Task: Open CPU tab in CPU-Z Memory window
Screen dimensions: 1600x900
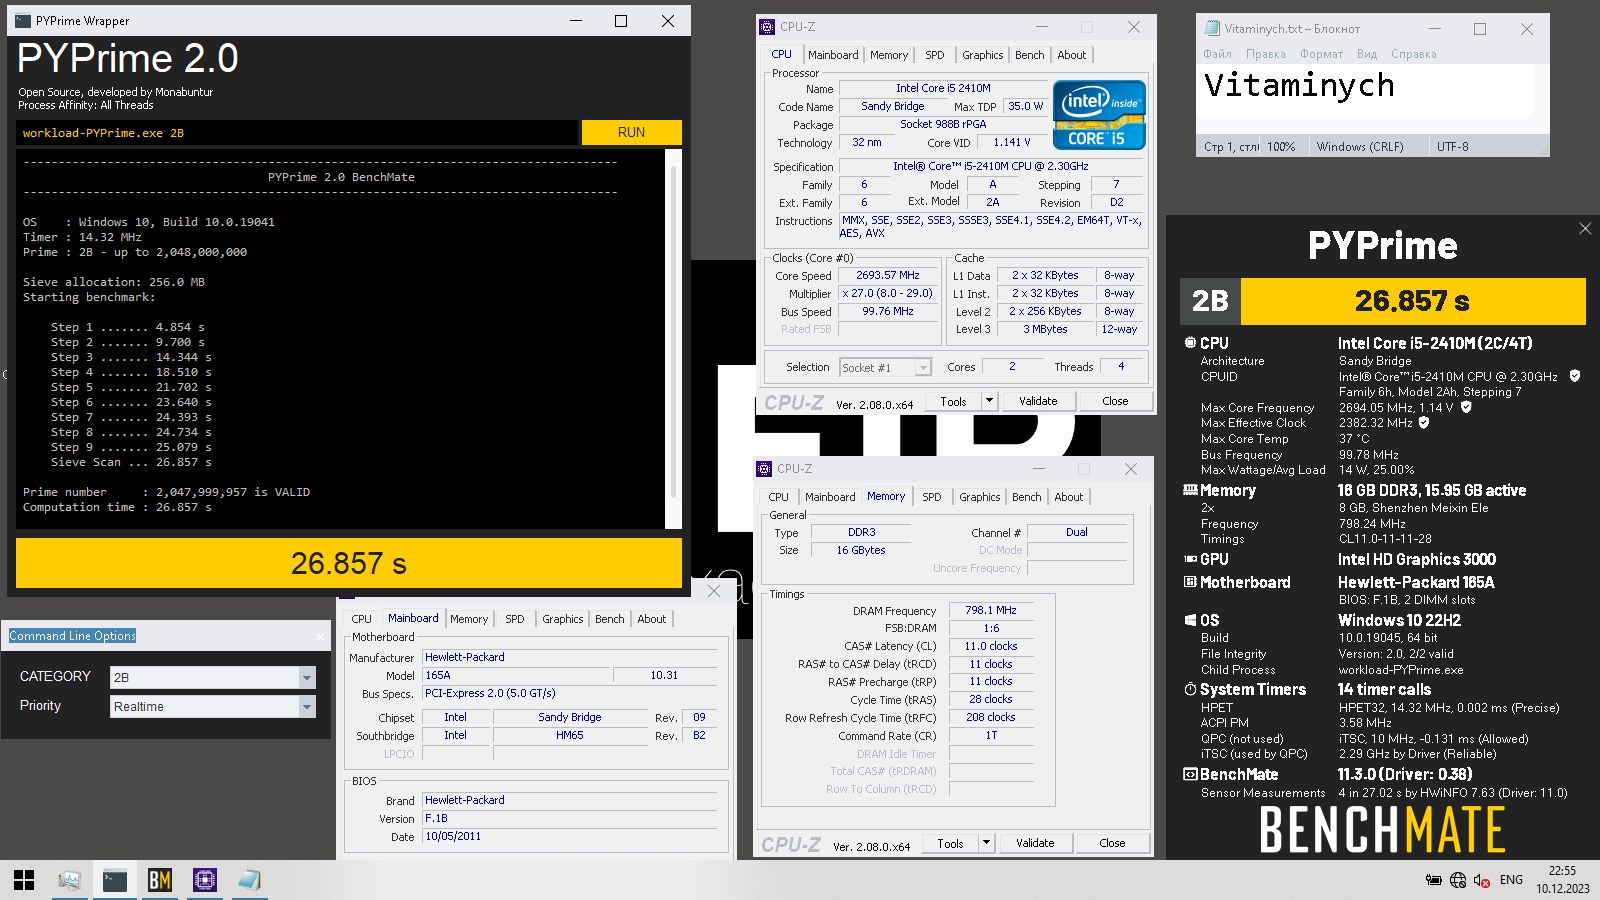Action: 778,497
